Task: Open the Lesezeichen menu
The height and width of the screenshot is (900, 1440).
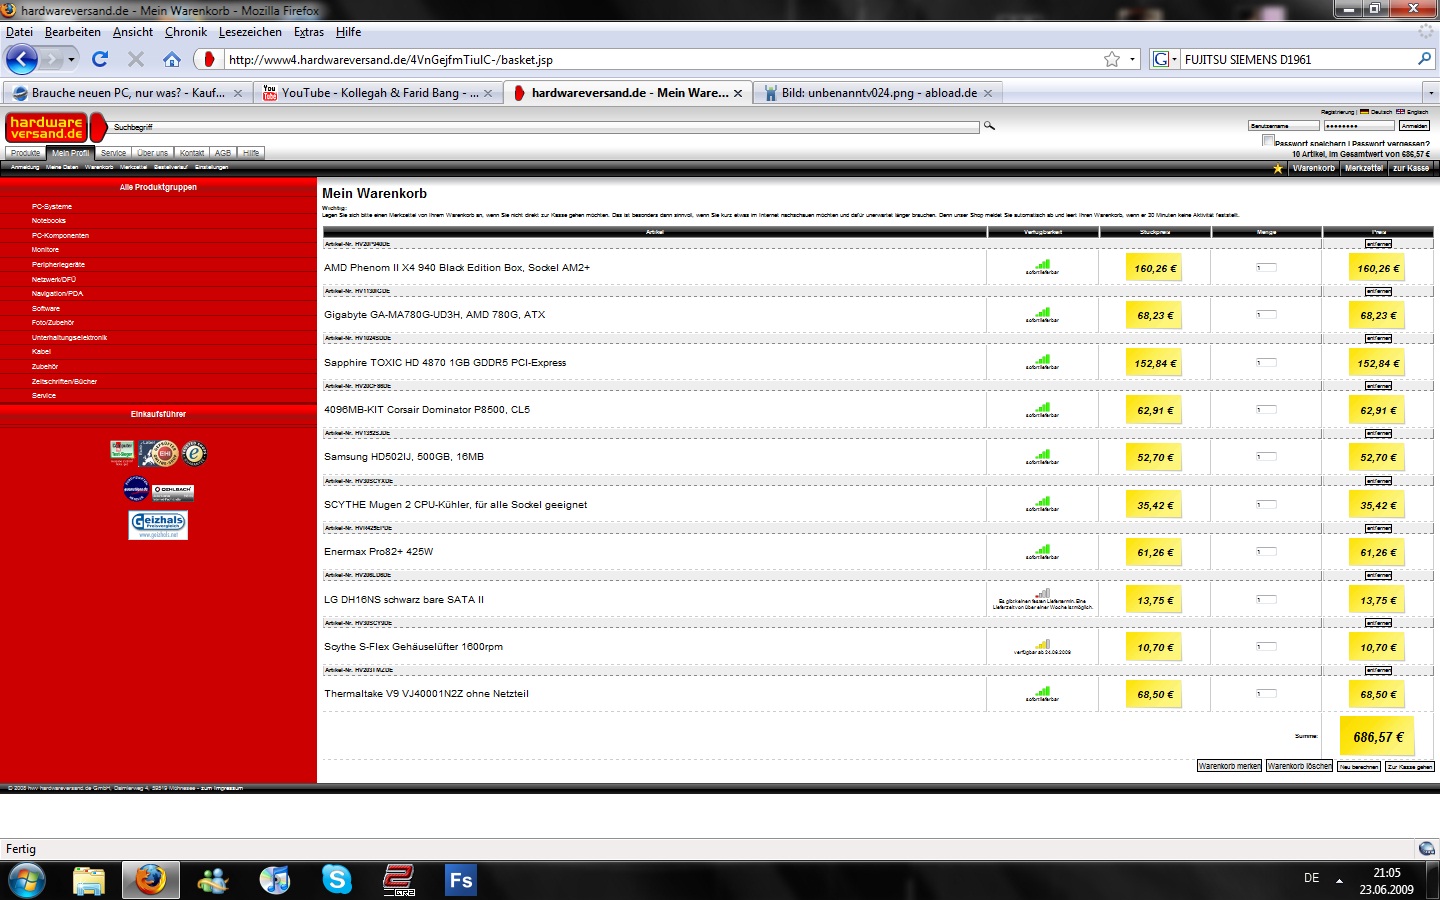Action: point(250,32)
